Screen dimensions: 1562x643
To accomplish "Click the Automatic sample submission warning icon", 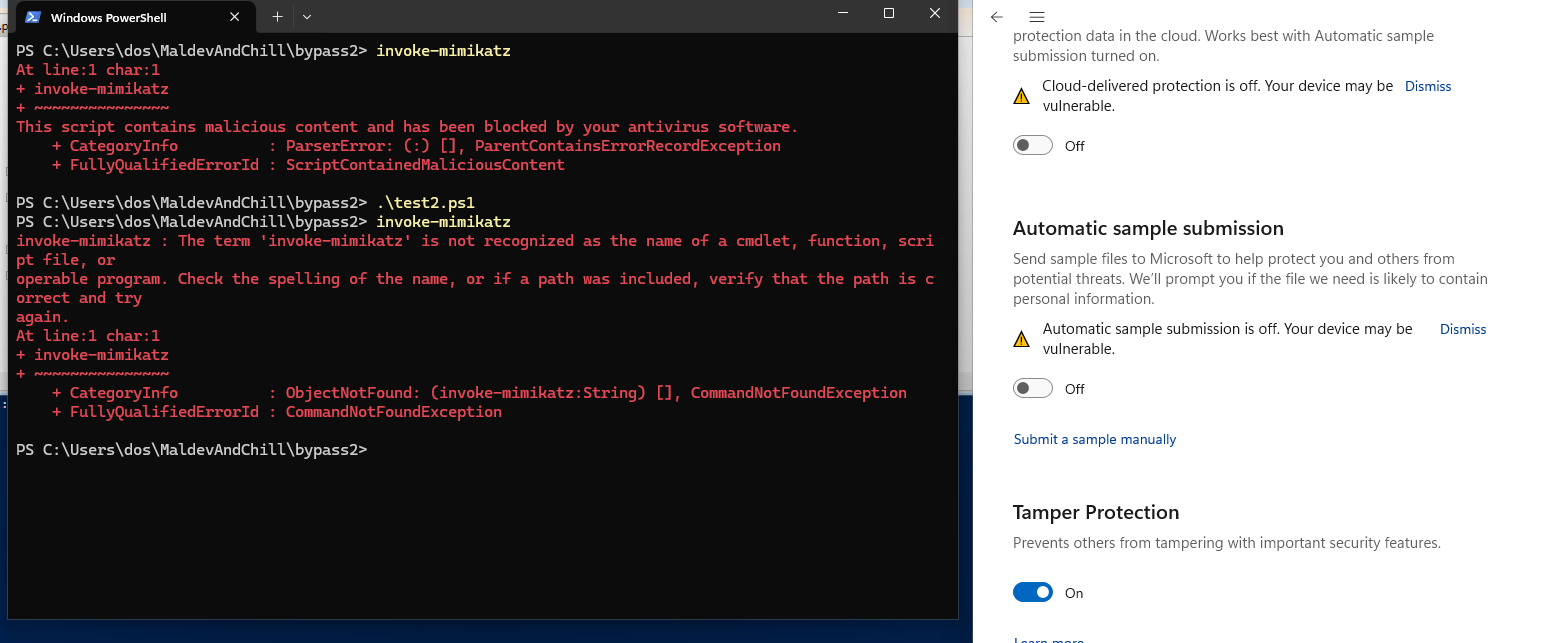I will 1021,339.
